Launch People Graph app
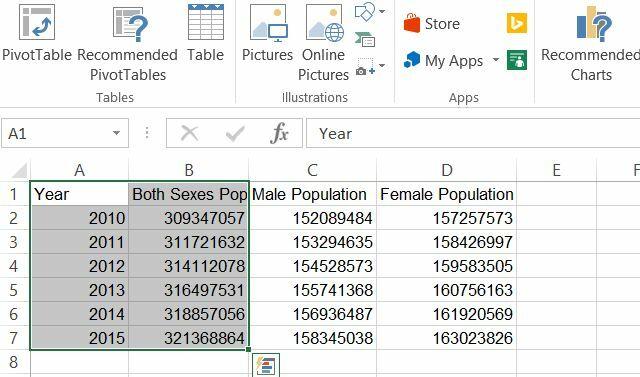640x377 pixels. point(517,60)
